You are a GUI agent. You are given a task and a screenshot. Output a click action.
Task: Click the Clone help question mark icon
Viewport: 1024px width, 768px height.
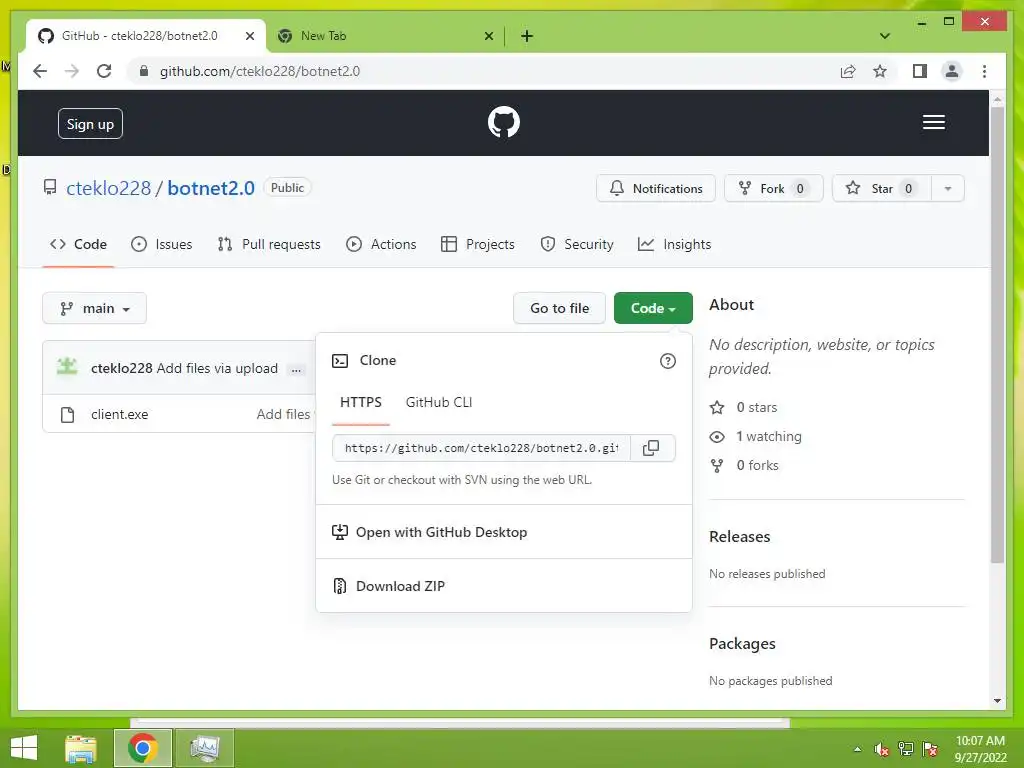pyautogui.click(x=667, y=361)
